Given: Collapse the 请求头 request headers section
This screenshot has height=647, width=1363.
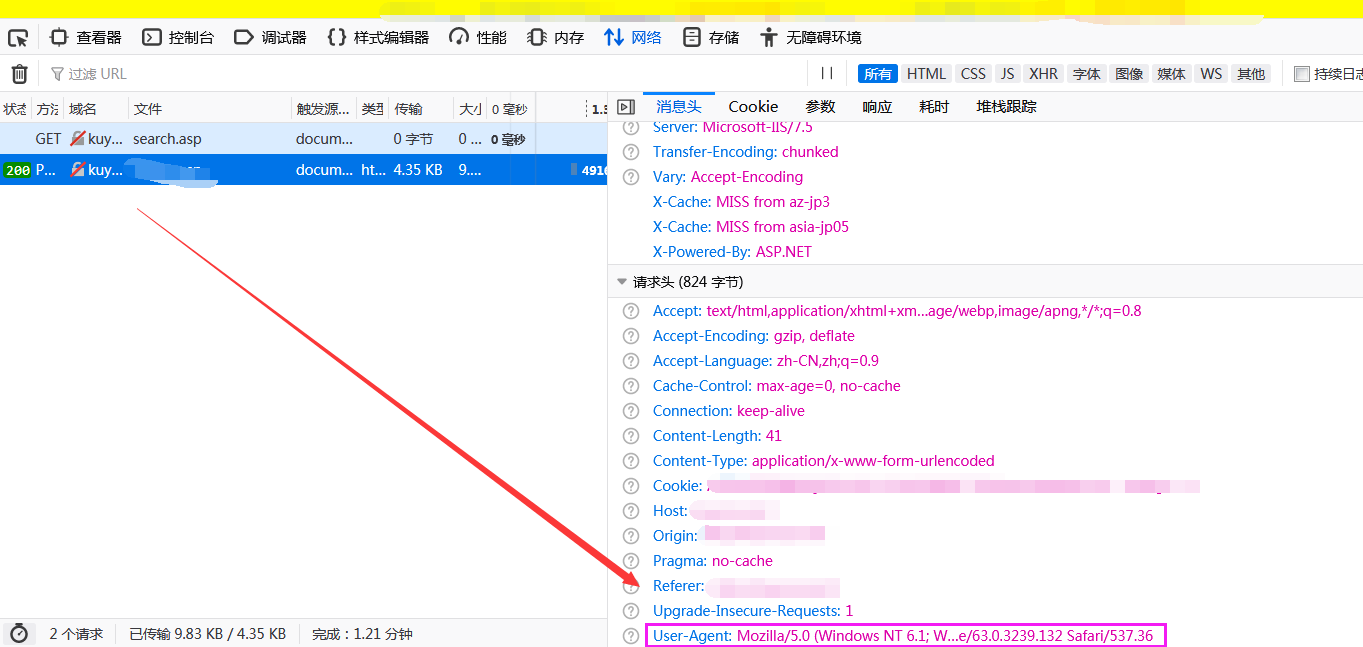Looking at the screenshot, I should pyautogui.click(x=622, y=282).
